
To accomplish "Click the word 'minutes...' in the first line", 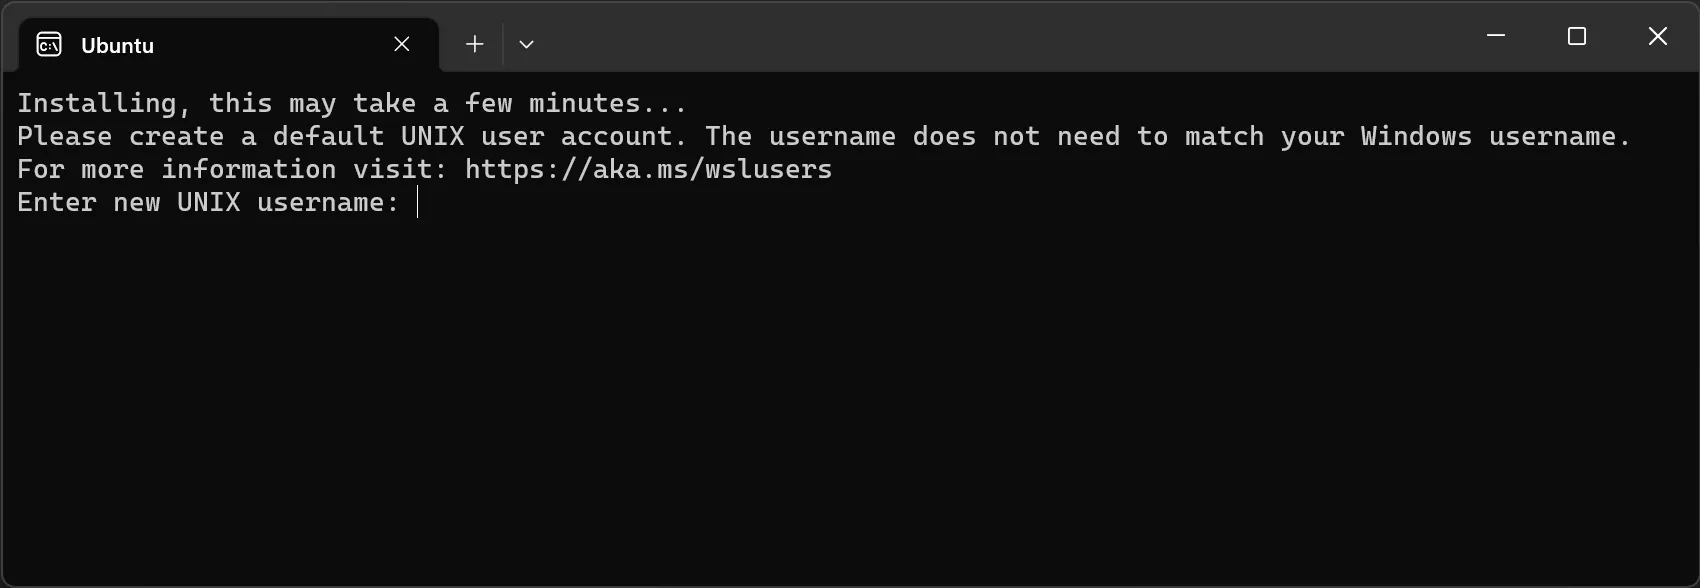I will [608, 103].
